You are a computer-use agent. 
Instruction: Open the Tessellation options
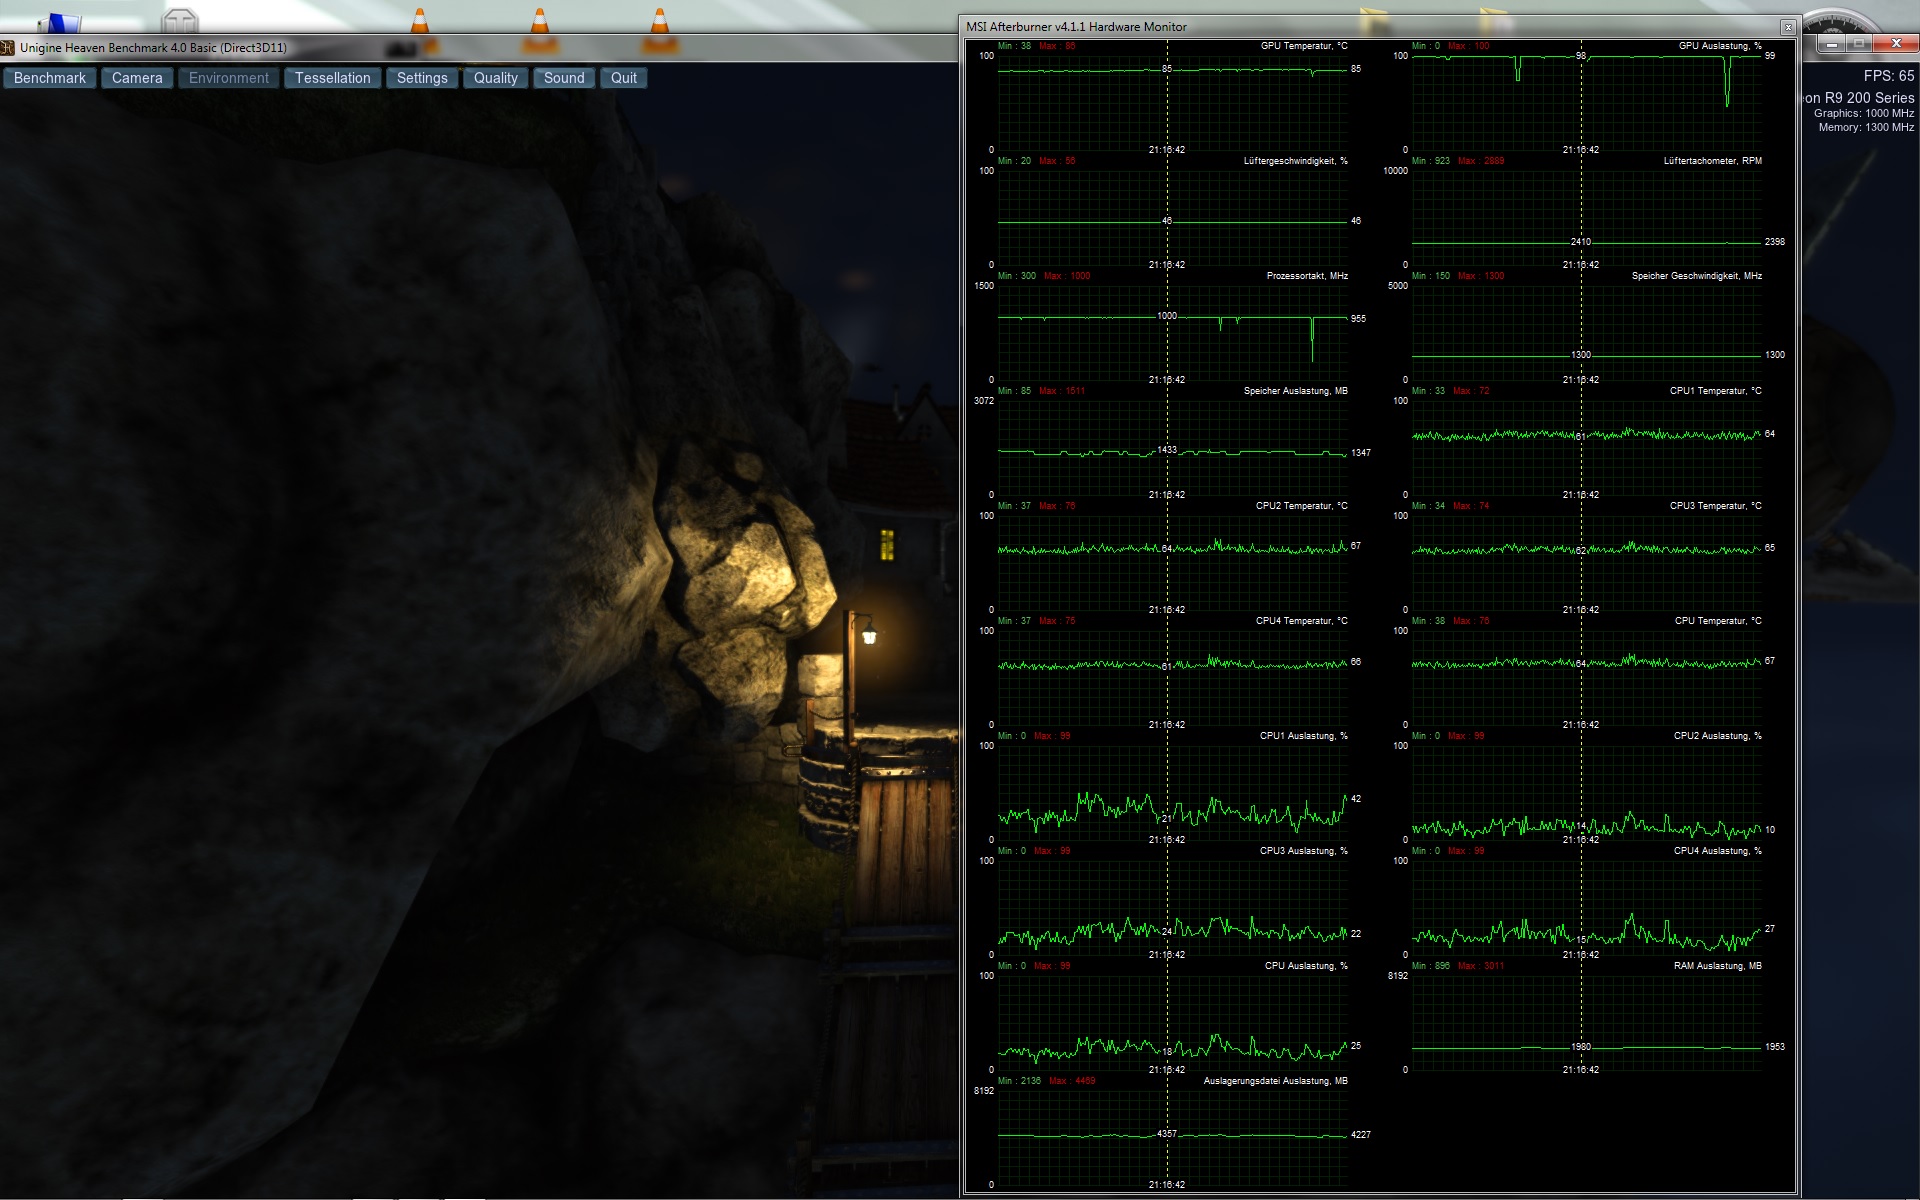[x=332, y=78]
